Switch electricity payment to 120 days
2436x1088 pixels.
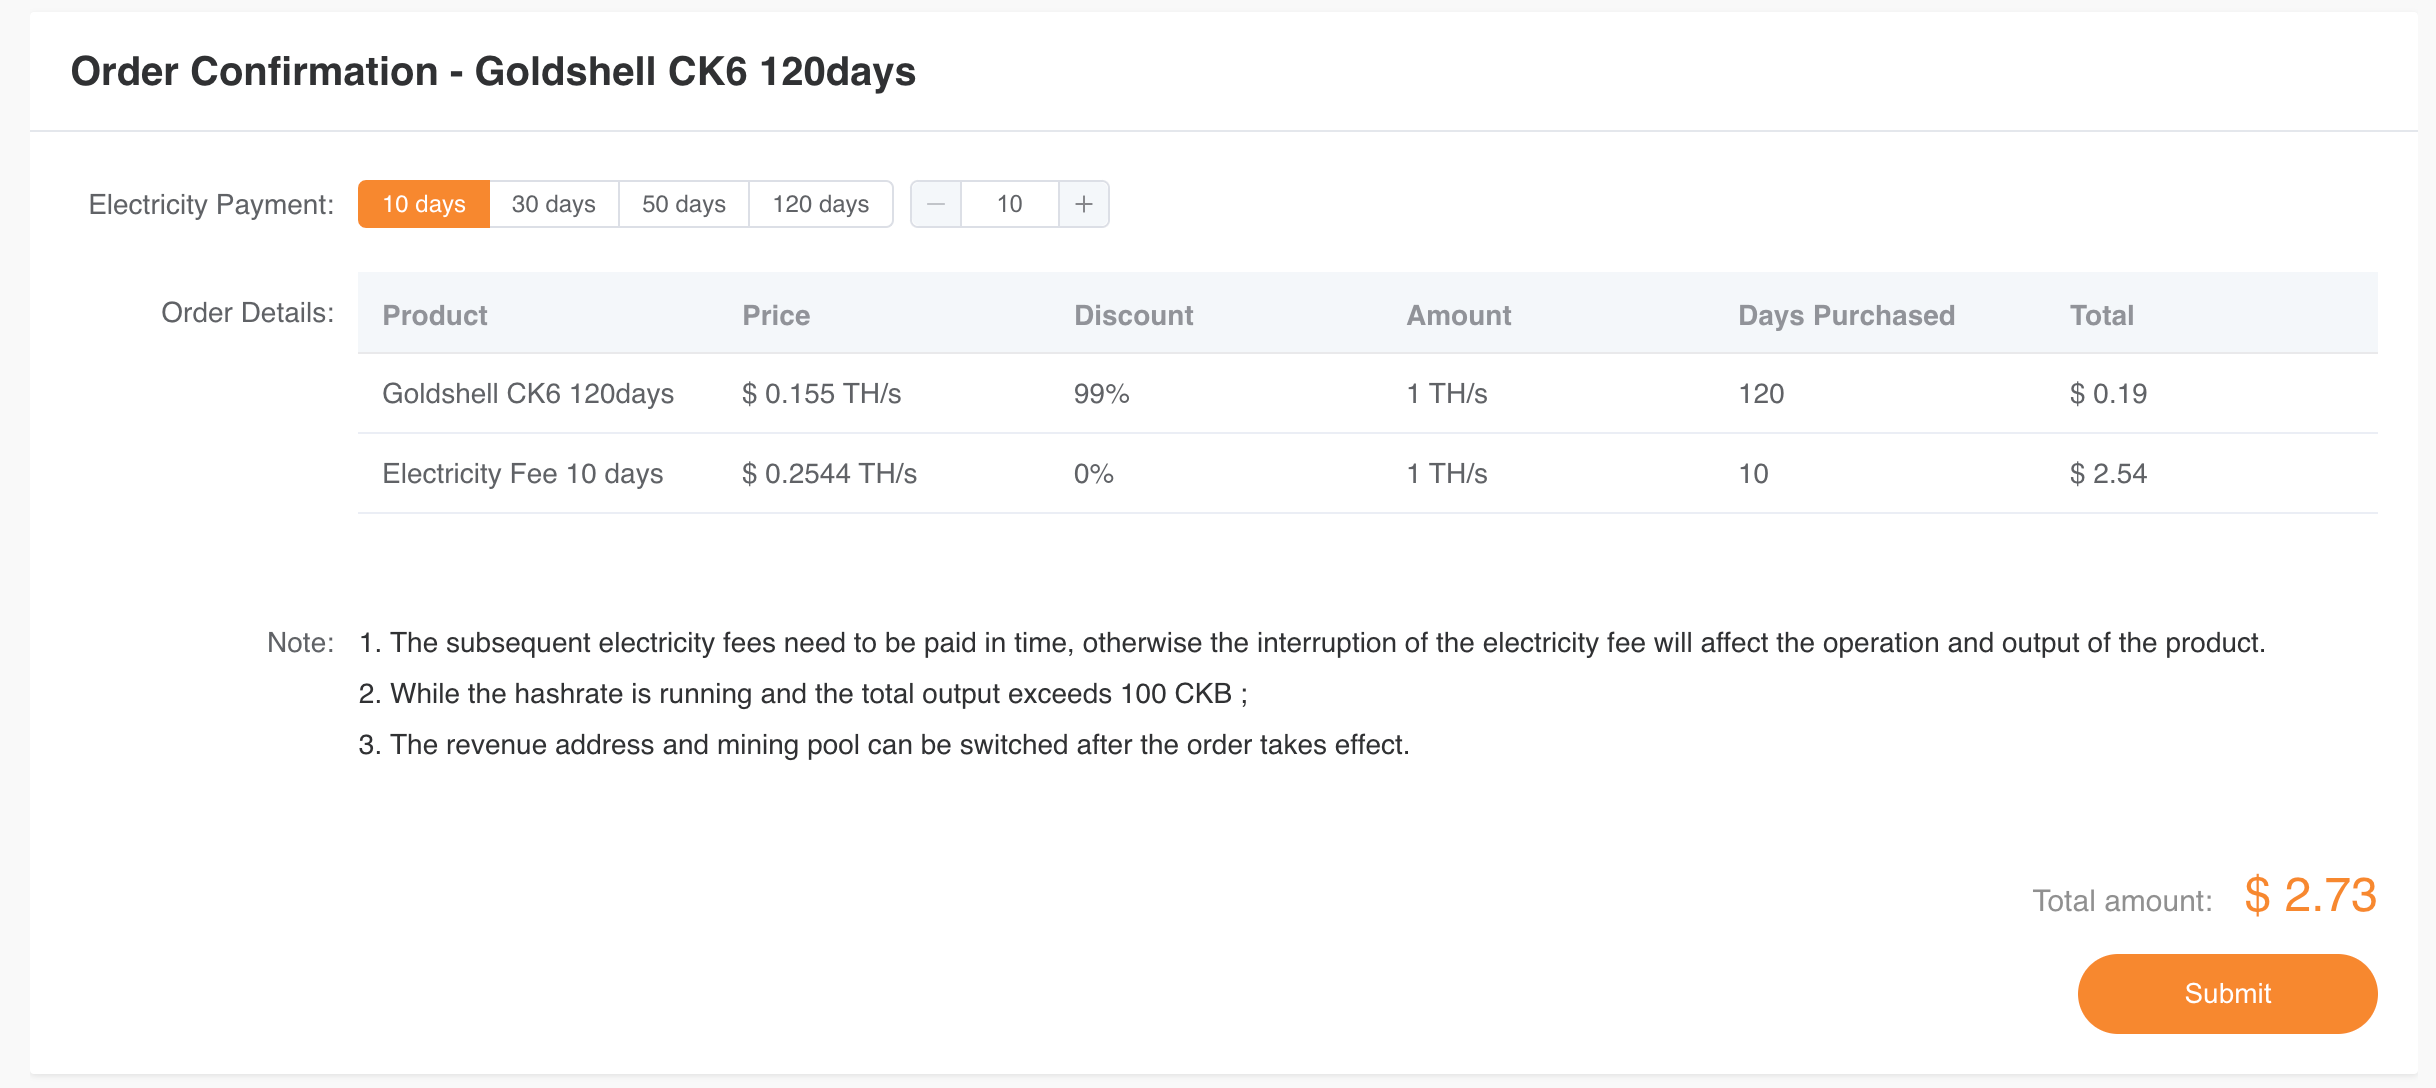click(x=821, y=204)
